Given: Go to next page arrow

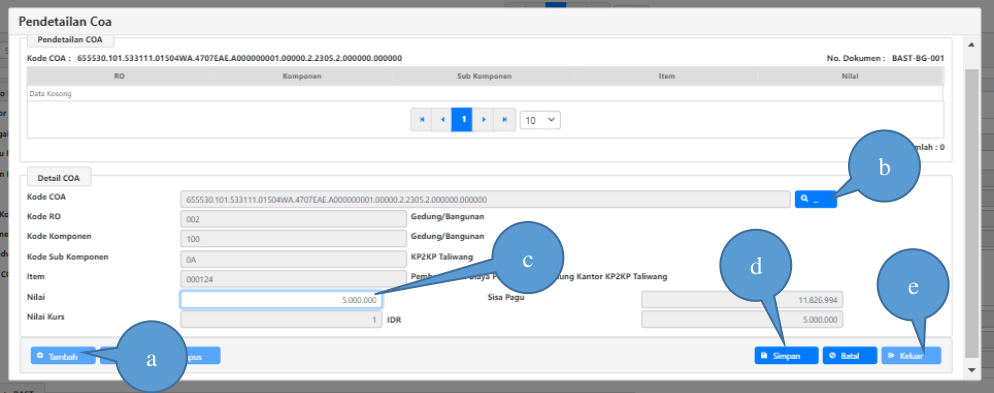Looking at the screenshot, I should pos(484,119).
